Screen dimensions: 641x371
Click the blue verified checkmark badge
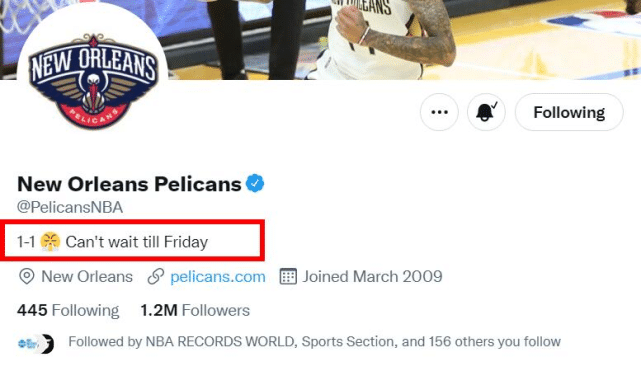pos(255,183)
